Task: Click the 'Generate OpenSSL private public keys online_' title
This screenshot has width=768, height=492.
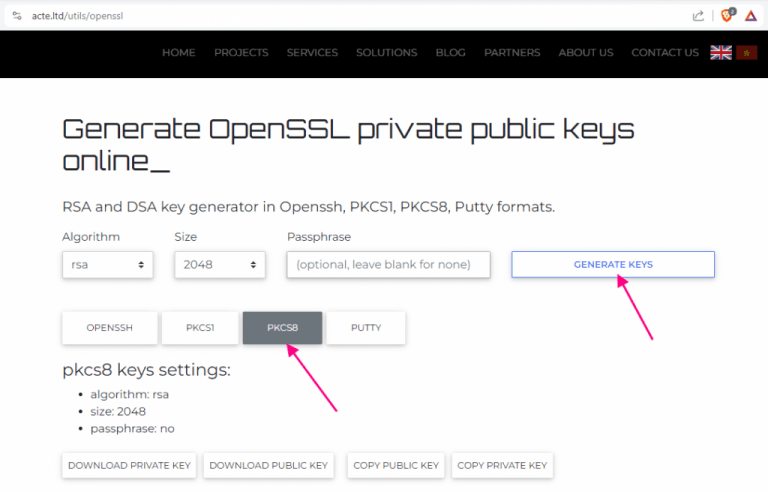Action: click(x=348, y=145)
